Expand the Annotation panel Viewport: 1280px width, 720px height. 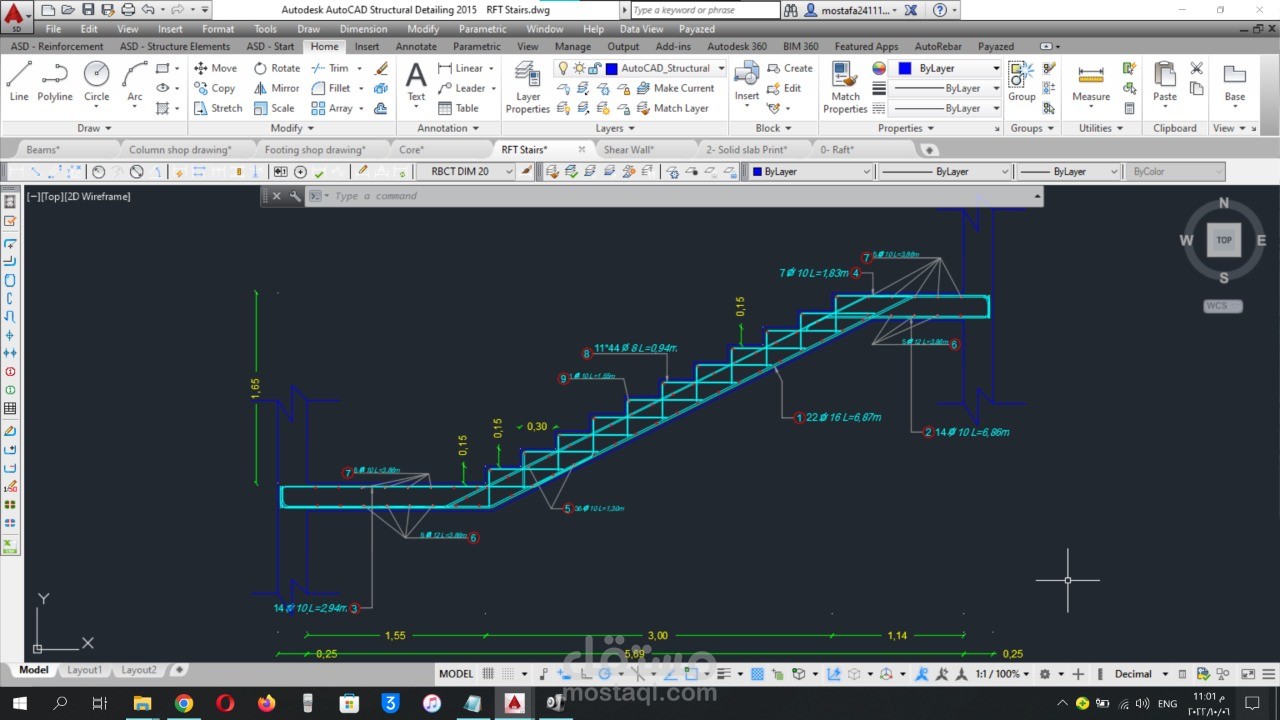point(448,128)
